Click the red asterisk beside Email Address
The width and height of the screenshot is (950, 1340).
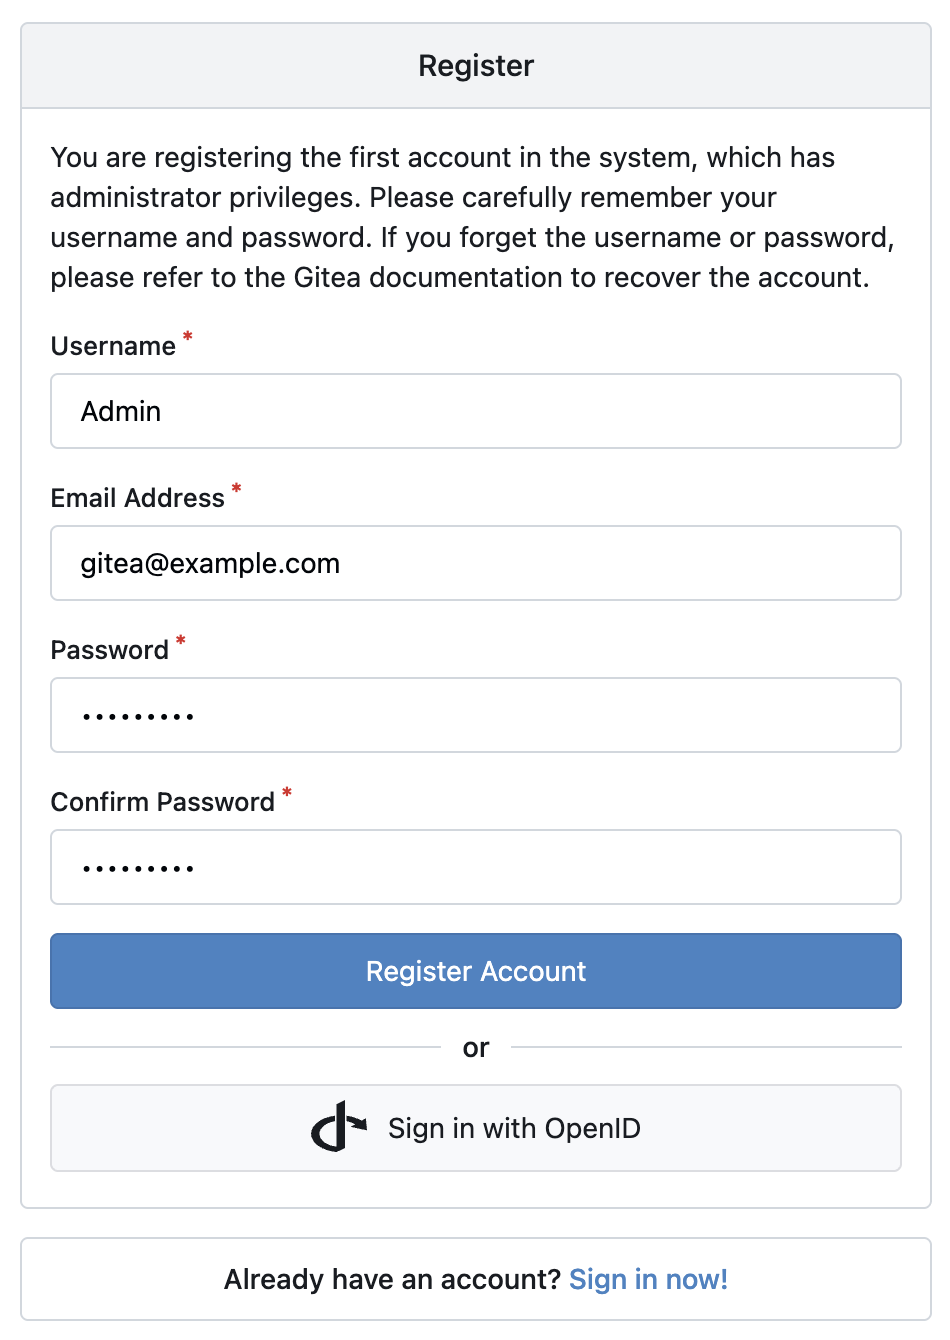[236, 489]
